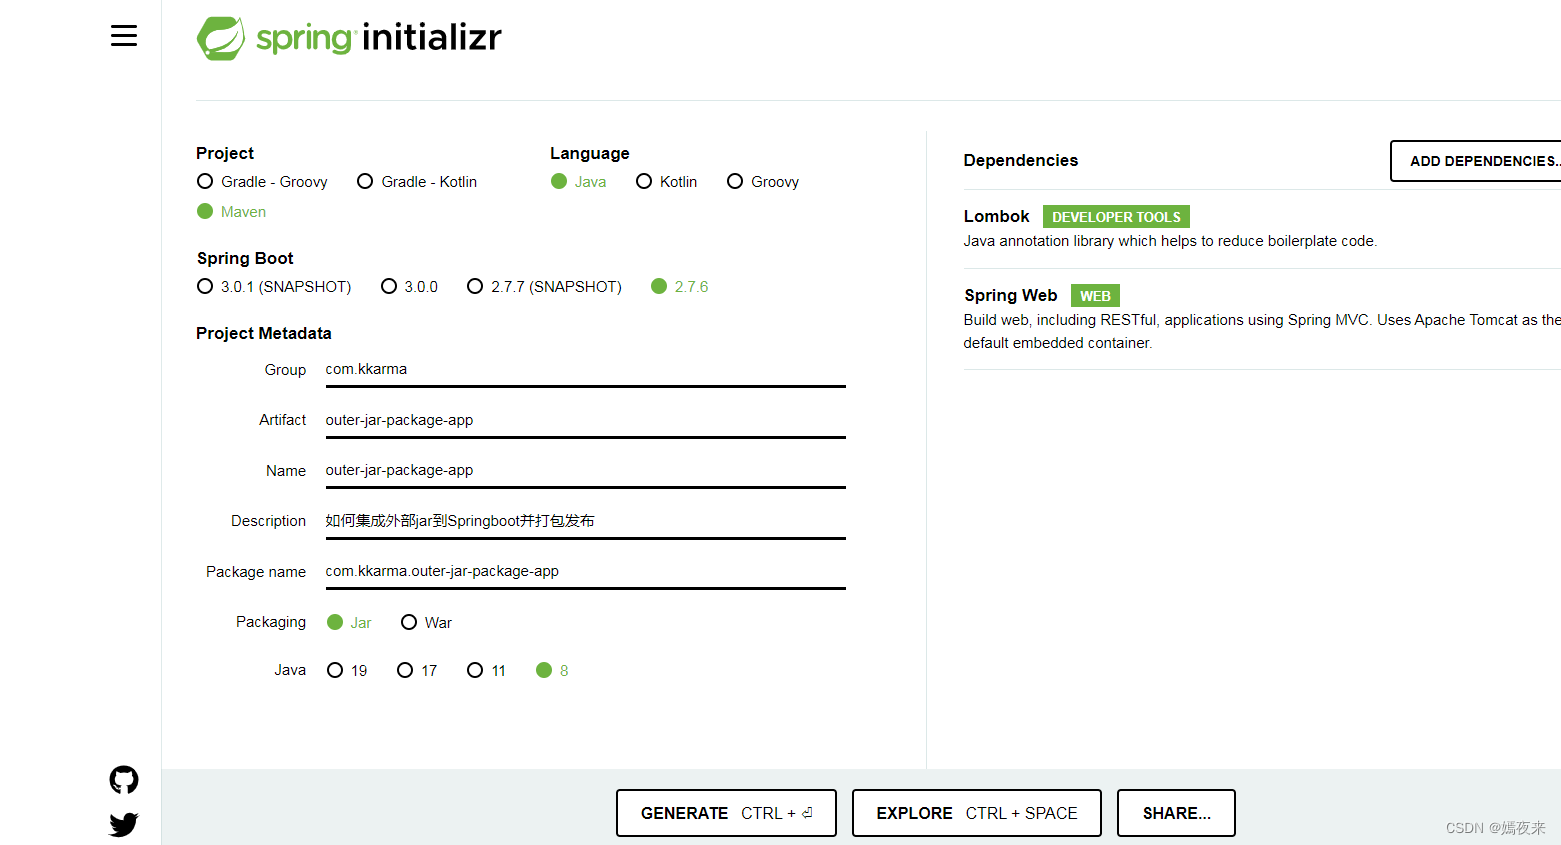Select Spring Boot 3.0.0 version
1561x845 pixels.
pyautogui.click(x=409, y=287)
